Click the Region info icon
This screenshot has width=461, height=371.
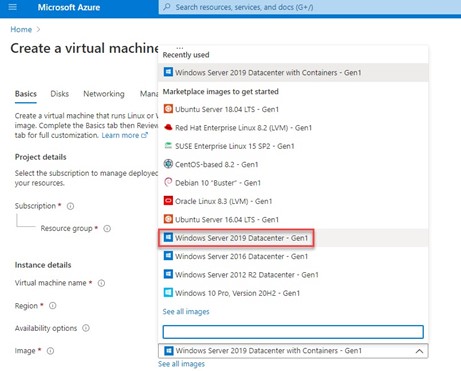53,306
